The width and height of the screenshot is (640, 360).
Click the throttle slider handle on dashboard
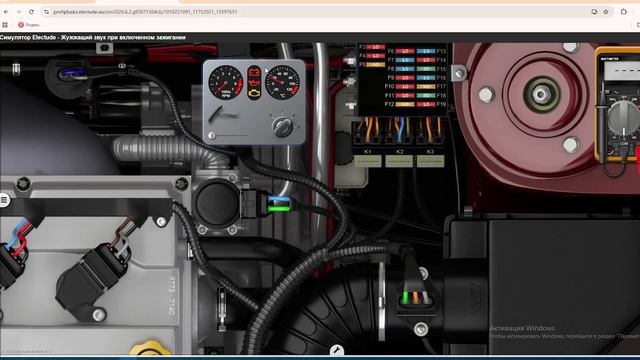pos(211,136)
